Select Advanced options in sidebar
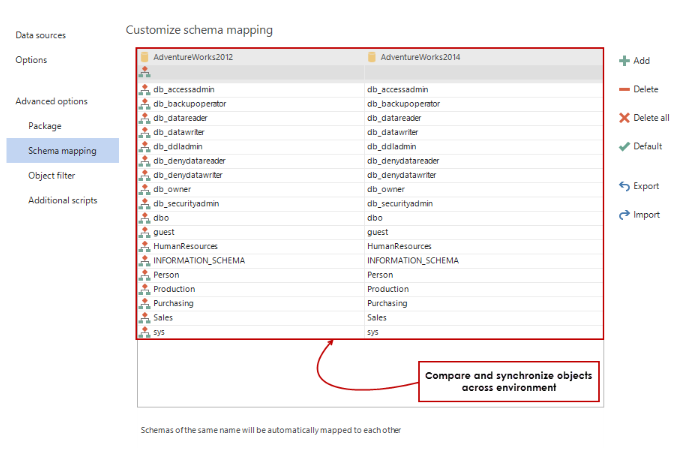Image resolution: width=686 pixels, height=452 pixels. point(52,102)
